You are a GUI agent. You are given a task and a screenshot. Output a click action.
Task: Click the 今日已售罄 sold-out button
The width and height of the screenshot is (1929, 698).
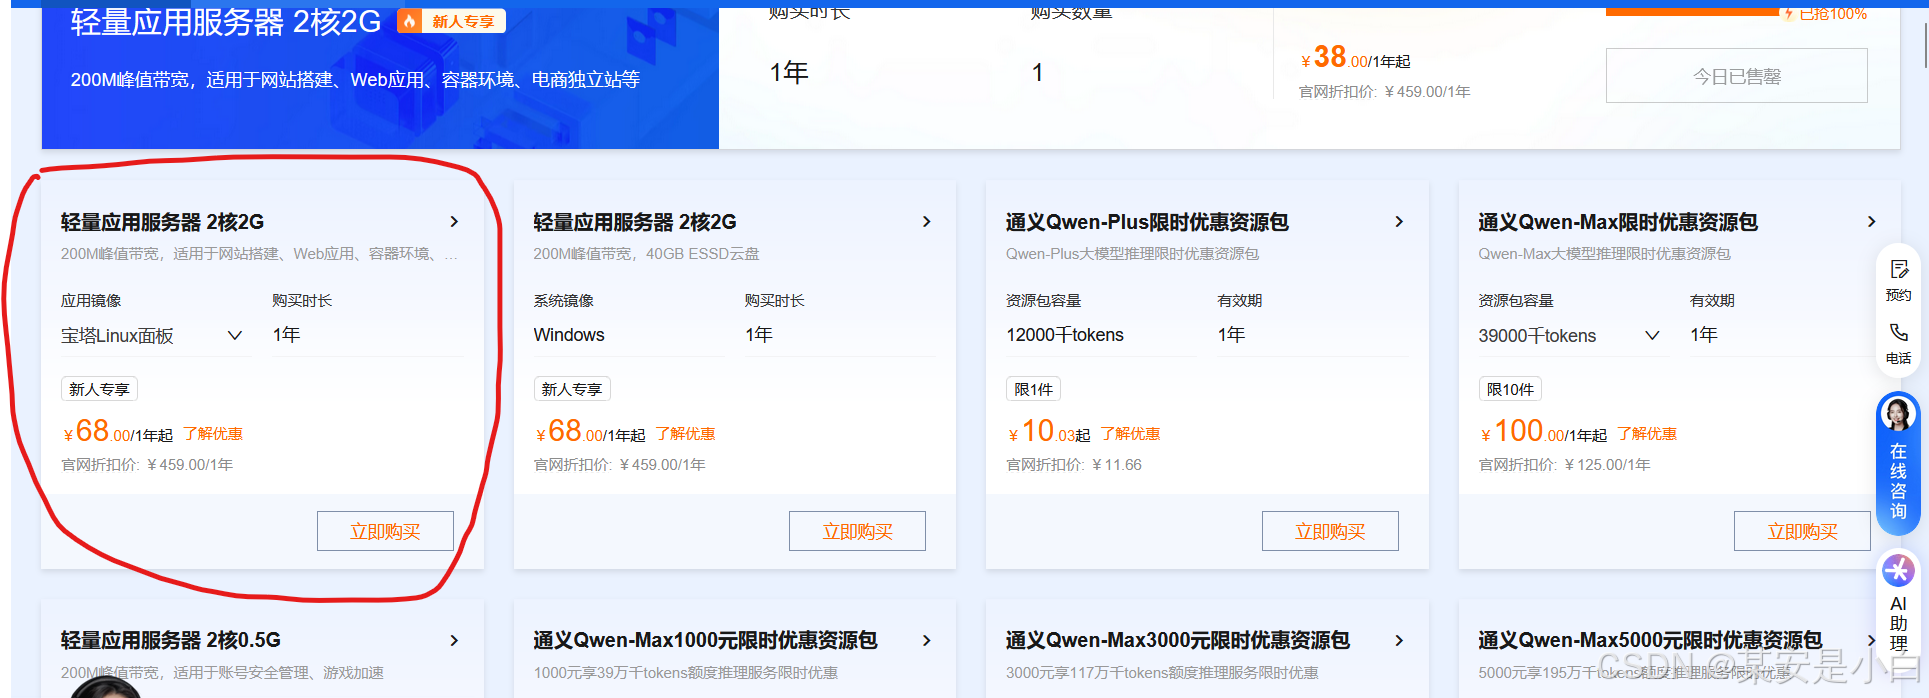[1737, 76]
